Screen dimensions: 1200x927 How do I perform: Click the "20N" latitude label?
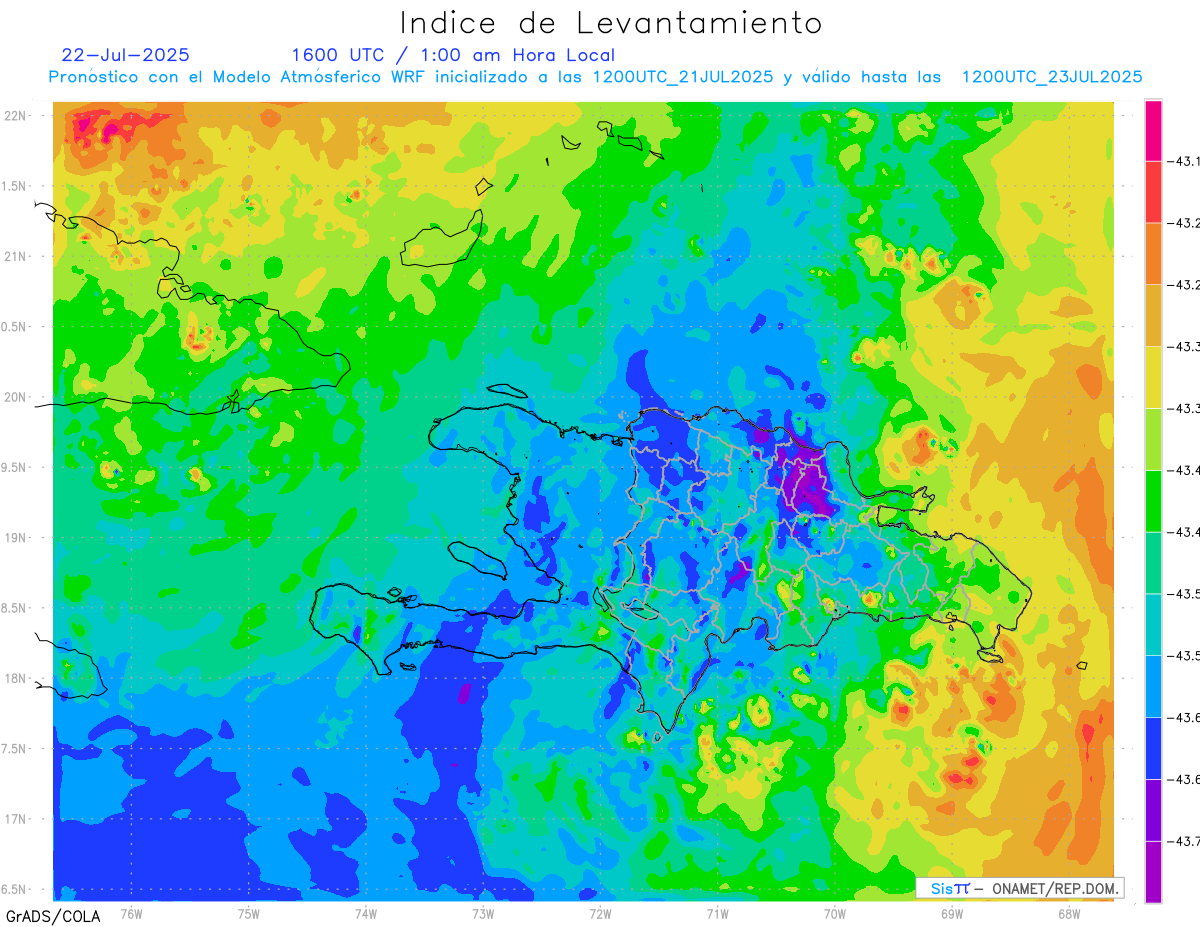click(x=16, y=397)
